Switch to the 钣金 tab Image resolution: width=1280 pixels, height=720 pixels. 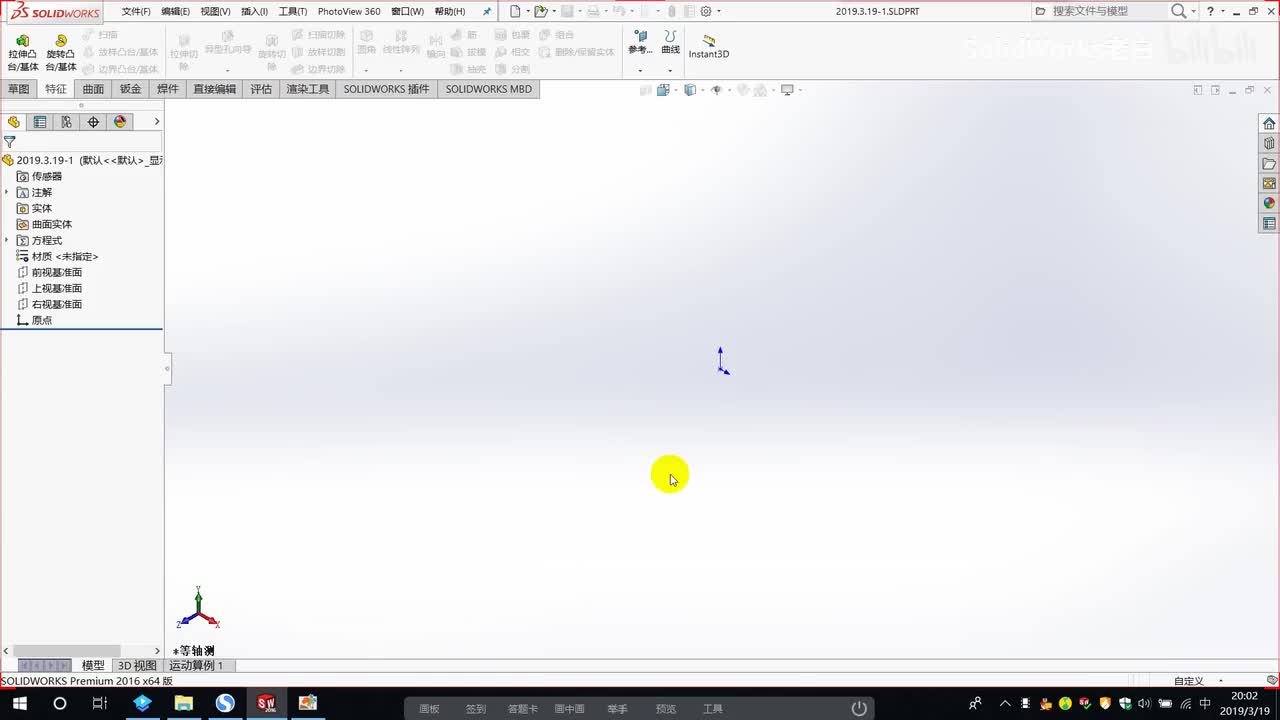coord(131,89)
